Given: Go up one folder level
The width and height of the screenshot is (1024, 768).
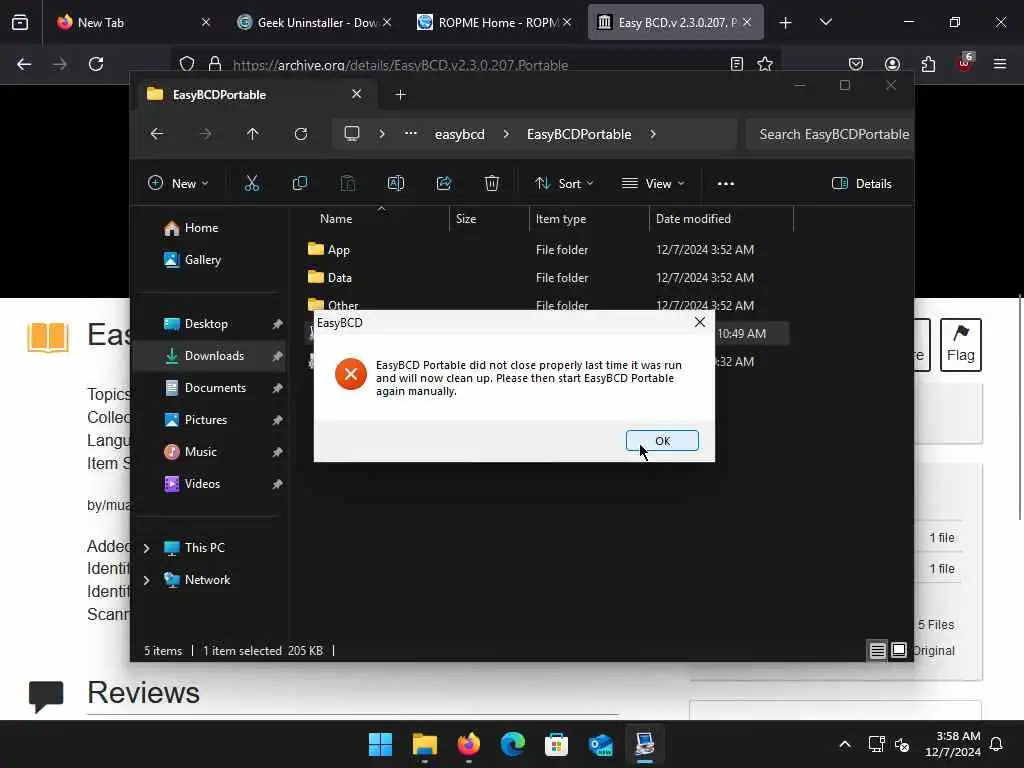Looking at the screenshot, I should coord(253,134).
